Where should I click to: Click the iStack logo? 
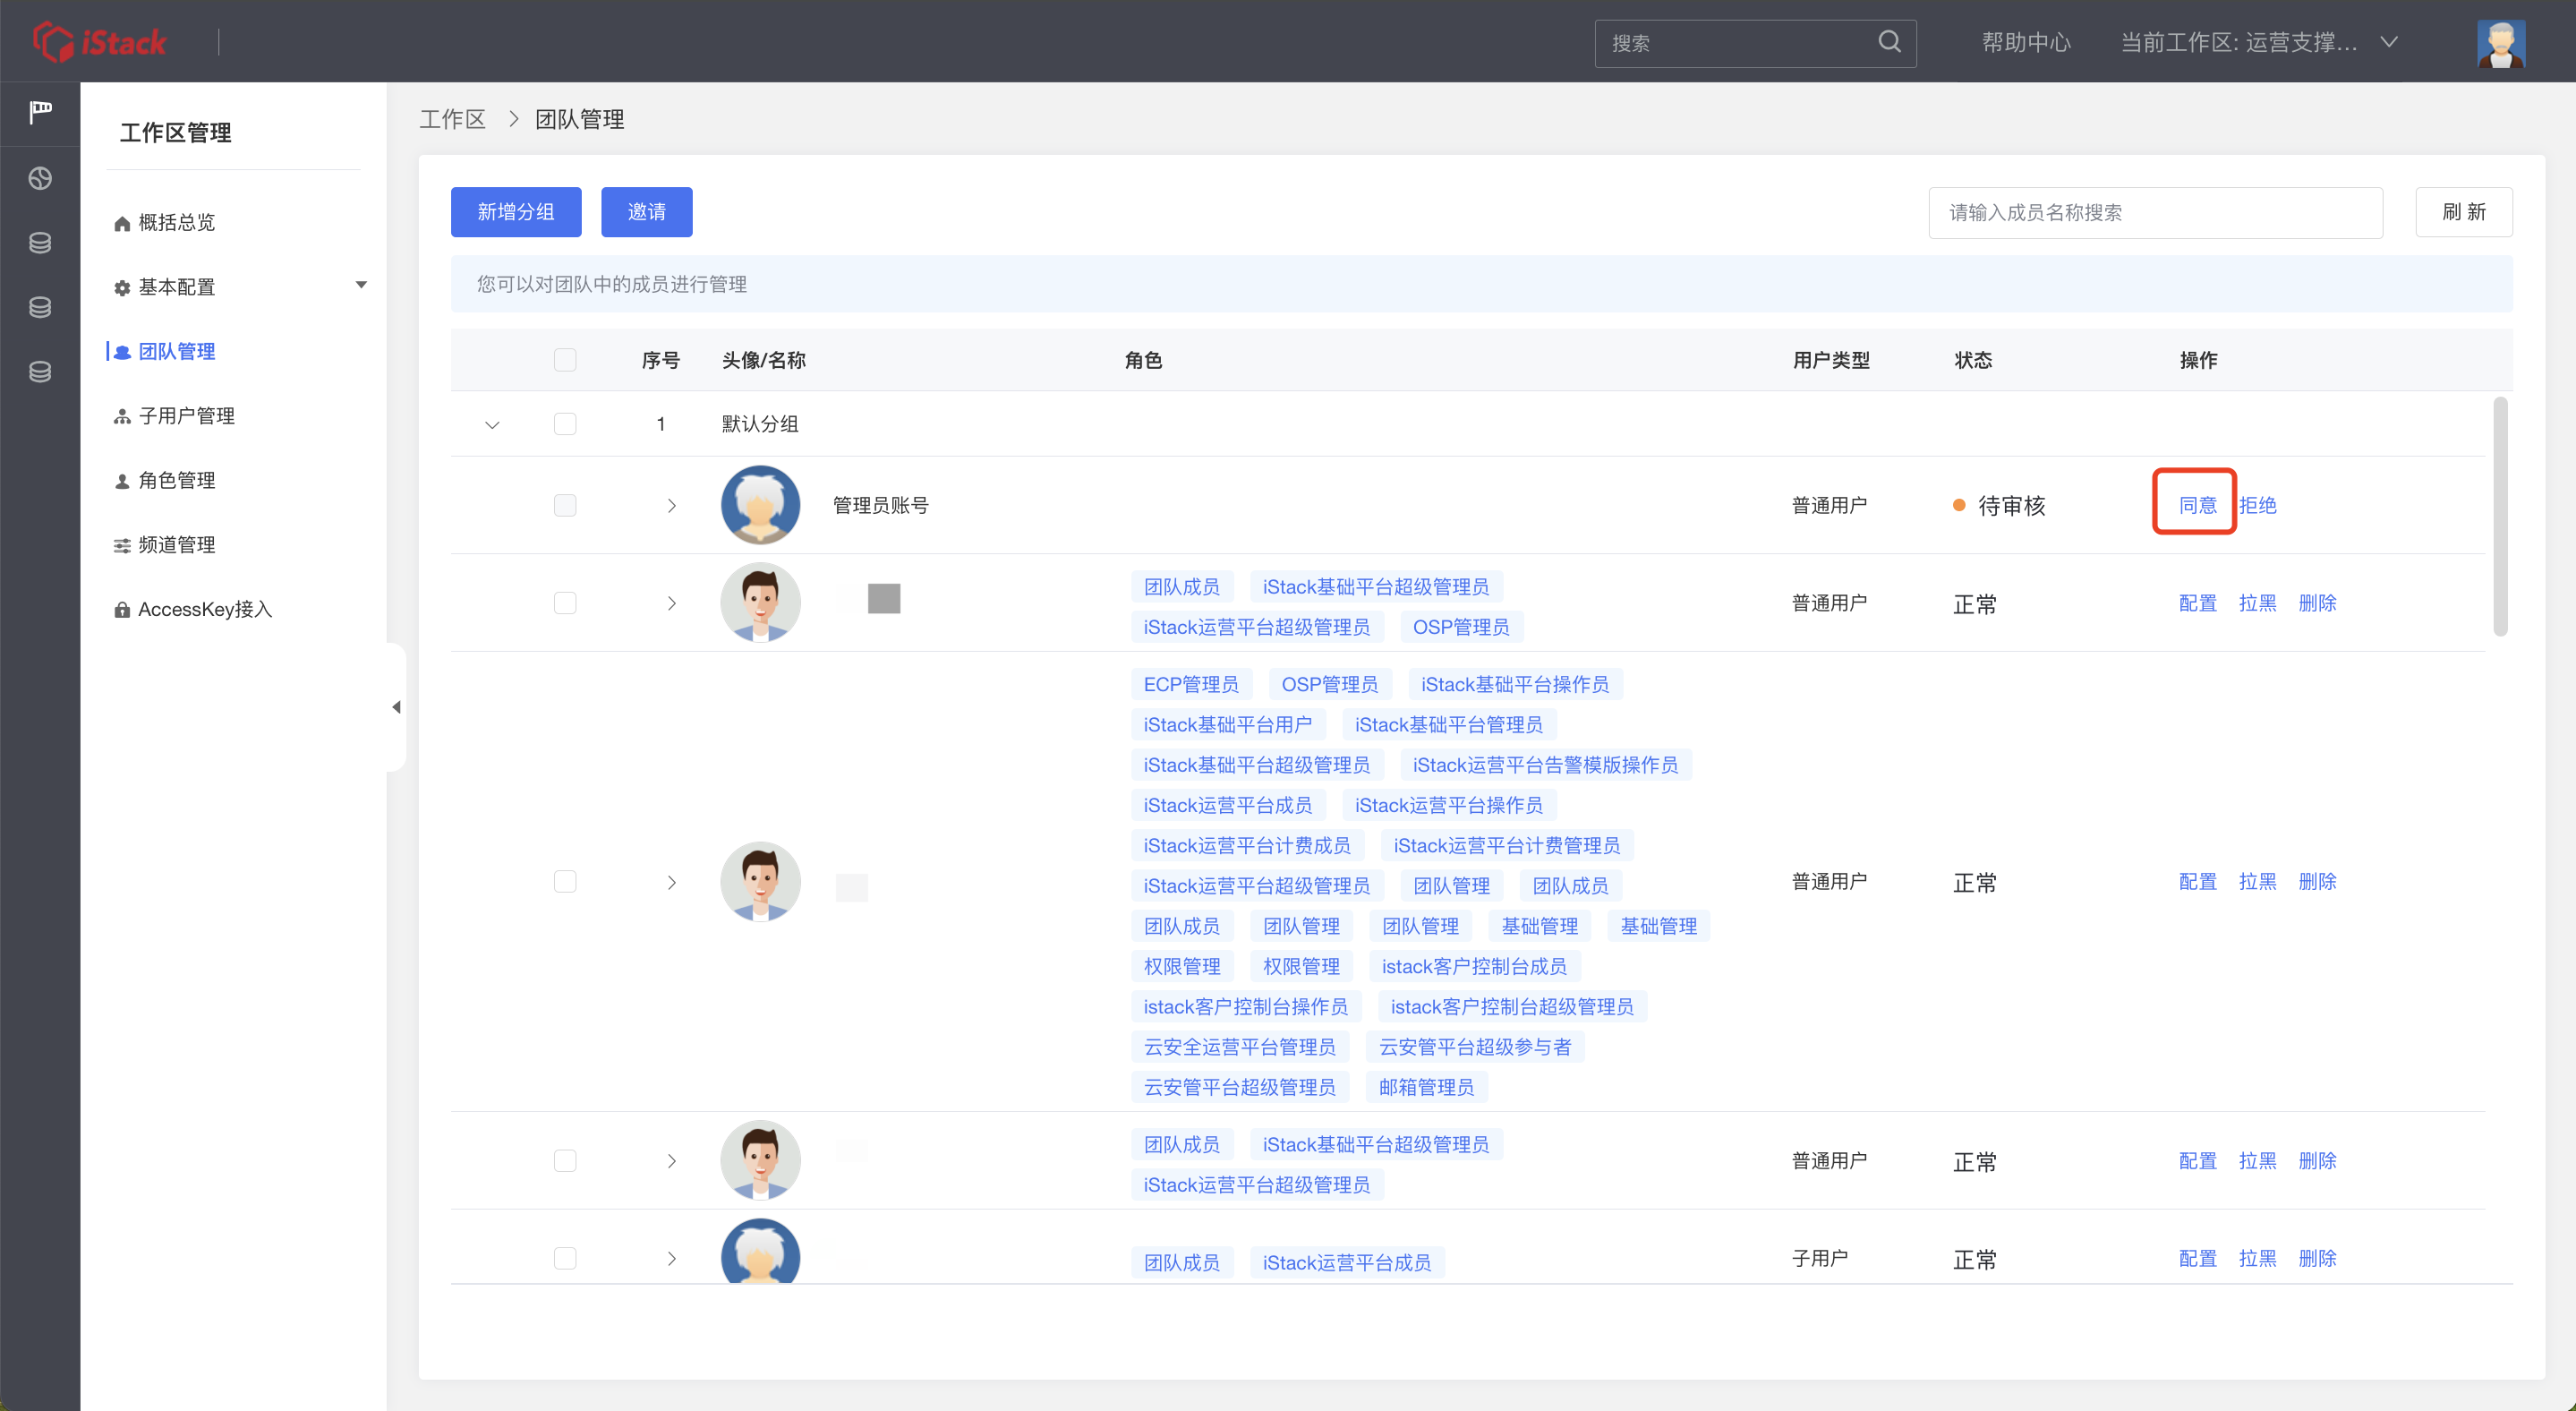click(x=99, y=42)
